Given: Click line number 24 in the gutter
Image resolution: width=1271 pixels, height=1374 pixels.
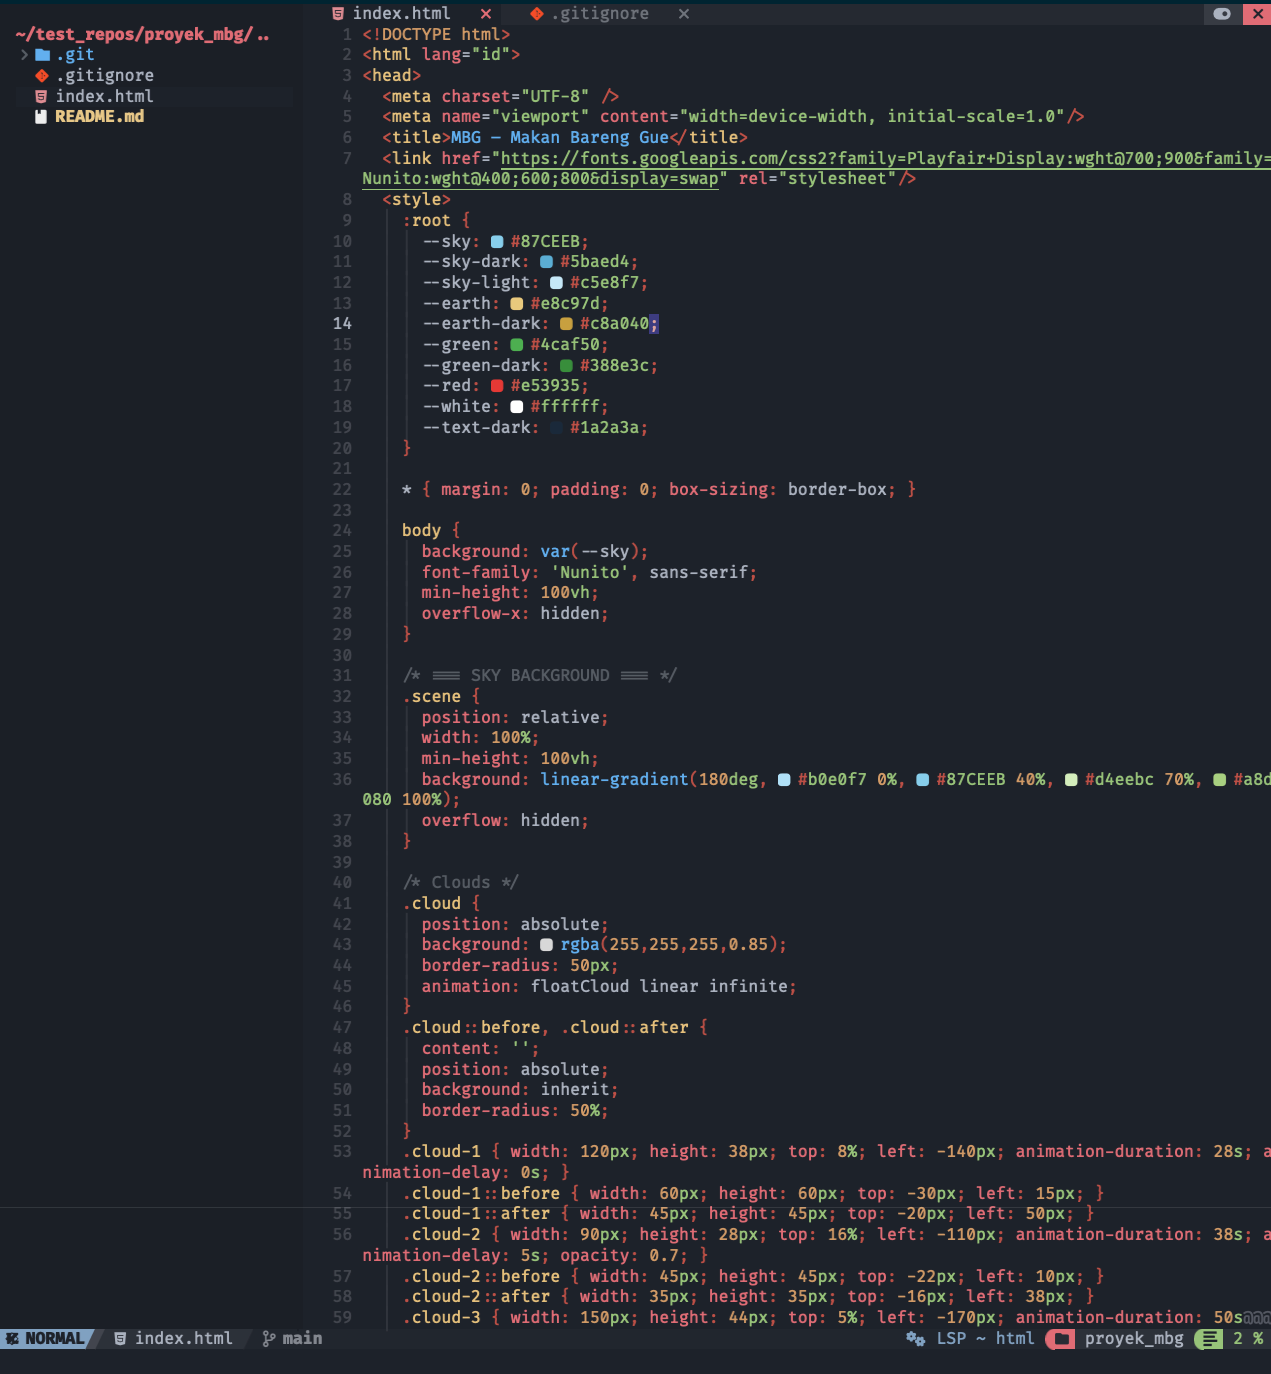Looking at the screenshot, I should [x=342, y=531].
